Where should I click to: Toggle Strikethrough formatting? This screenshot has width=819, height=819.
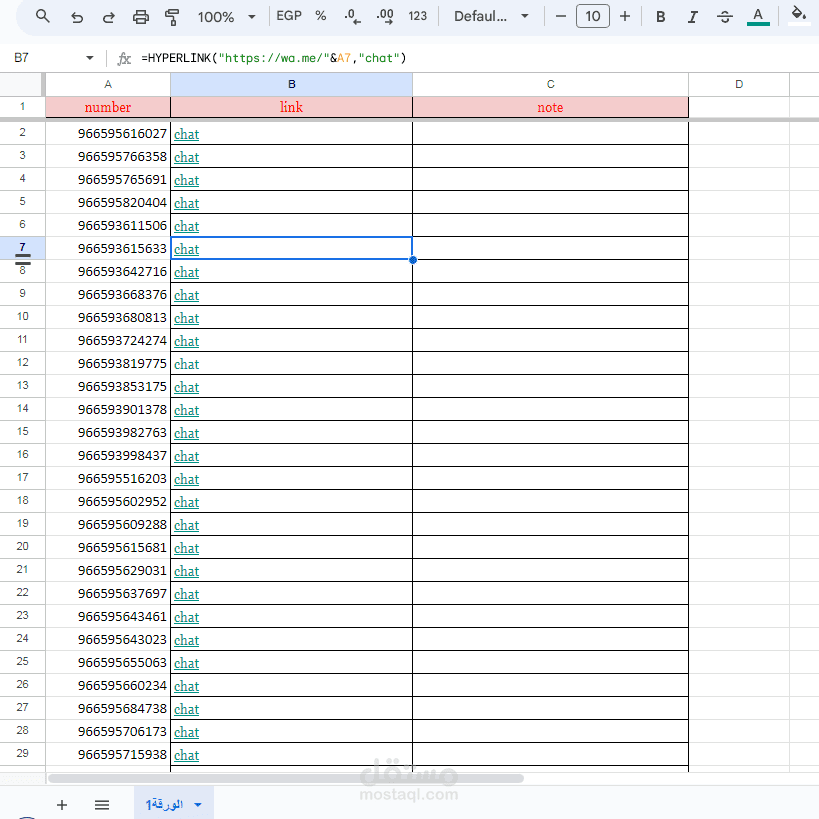[724, 17]
